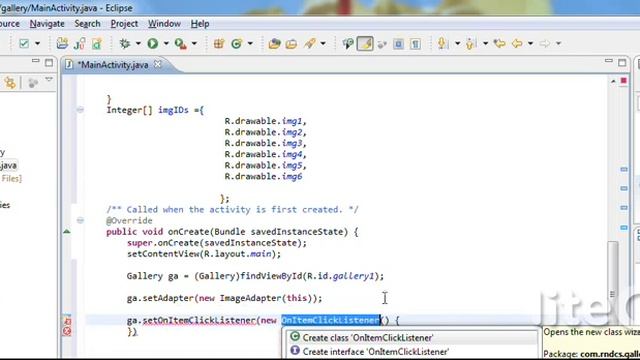Select the .java file in left tree
640x360 pixels.
point(8,165)
